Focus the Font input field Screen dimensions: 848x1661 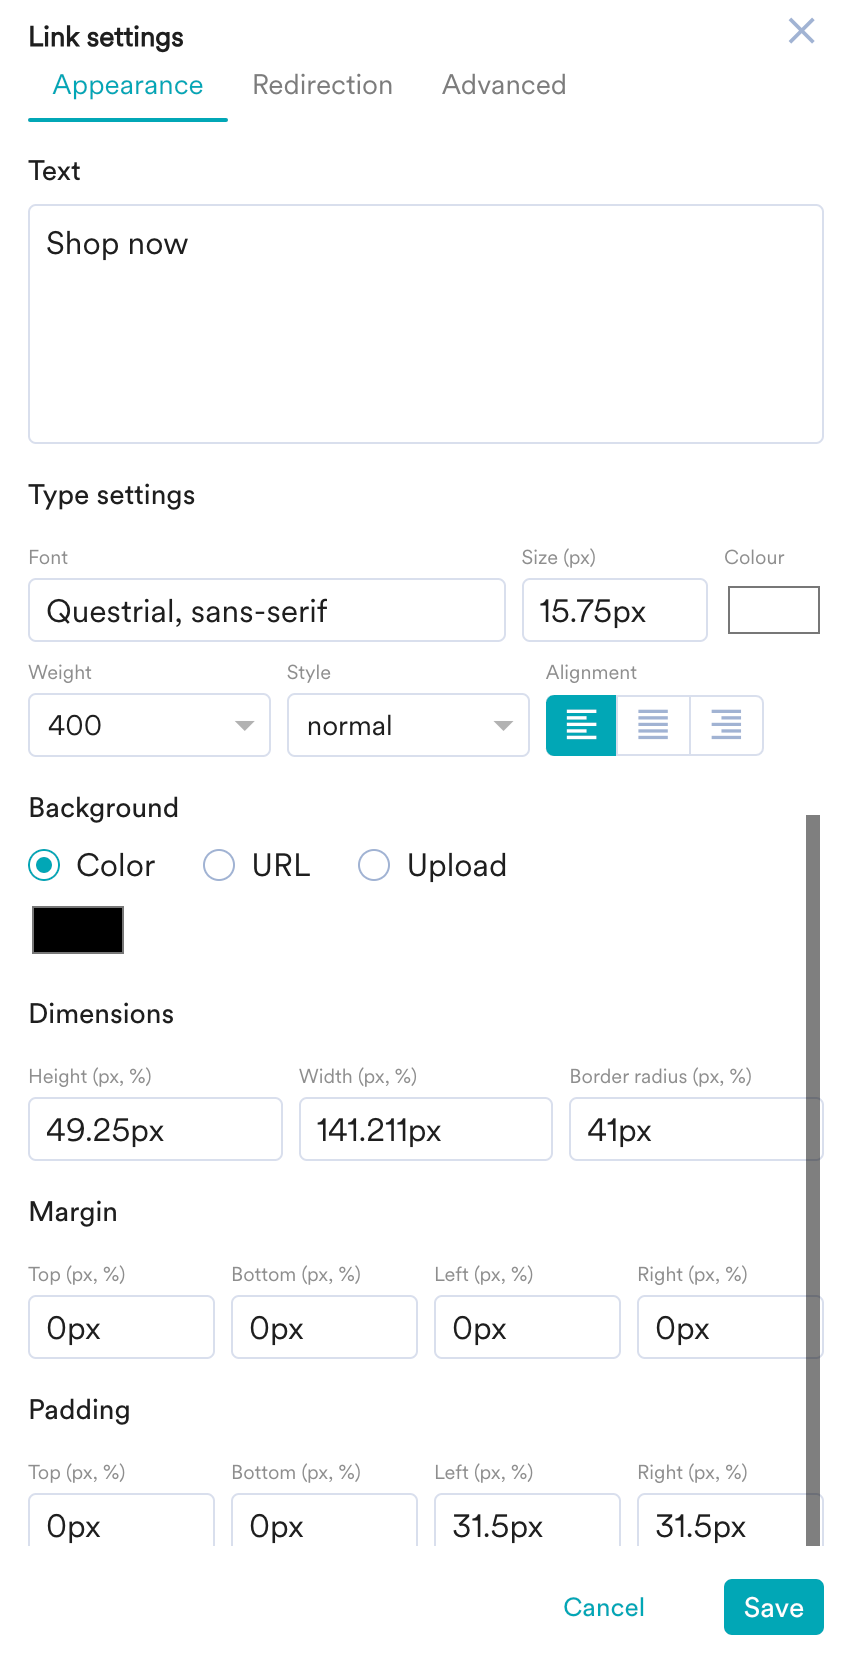267,610
